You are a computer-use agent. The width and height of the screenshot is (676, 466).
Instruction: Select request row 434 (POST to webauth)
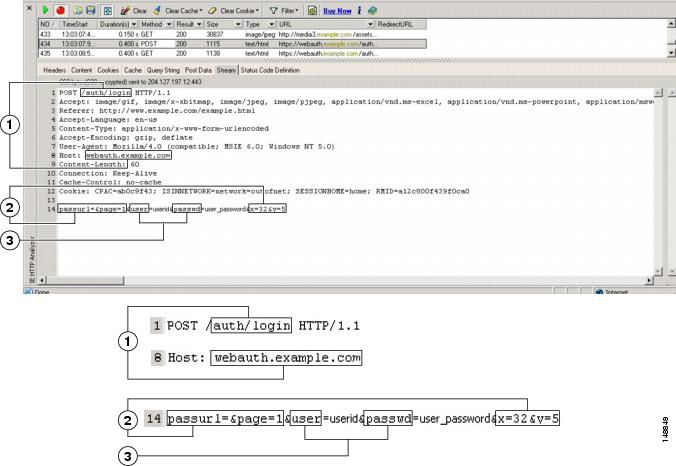point(232,44)
